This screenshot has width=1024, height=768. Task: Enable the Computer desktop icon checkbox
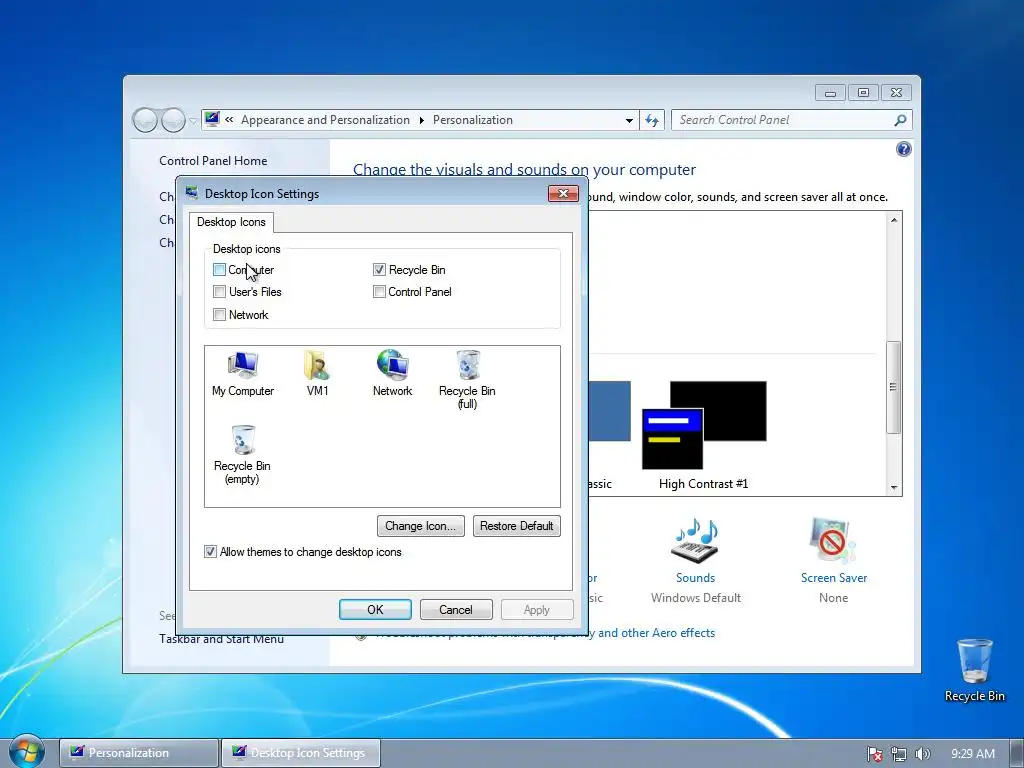[x=219, y=270]
